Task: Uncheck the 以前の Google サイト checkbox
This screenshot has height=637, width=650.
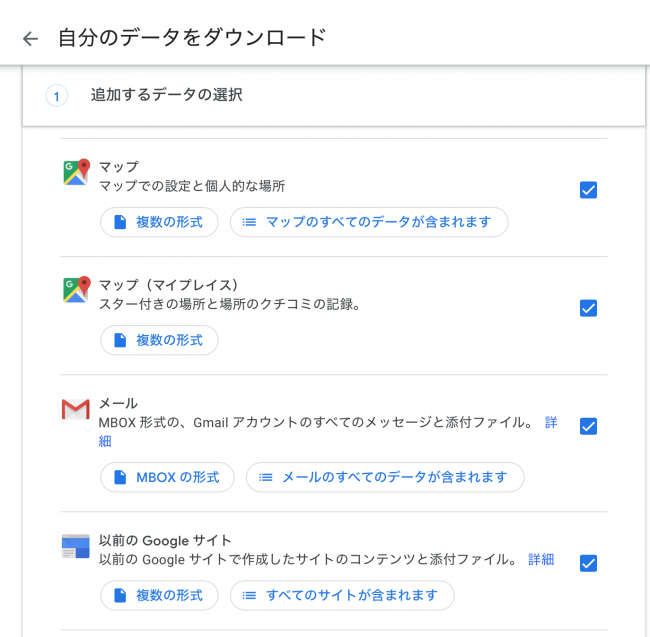Action: pyautogui.click(x=588, y=563)
